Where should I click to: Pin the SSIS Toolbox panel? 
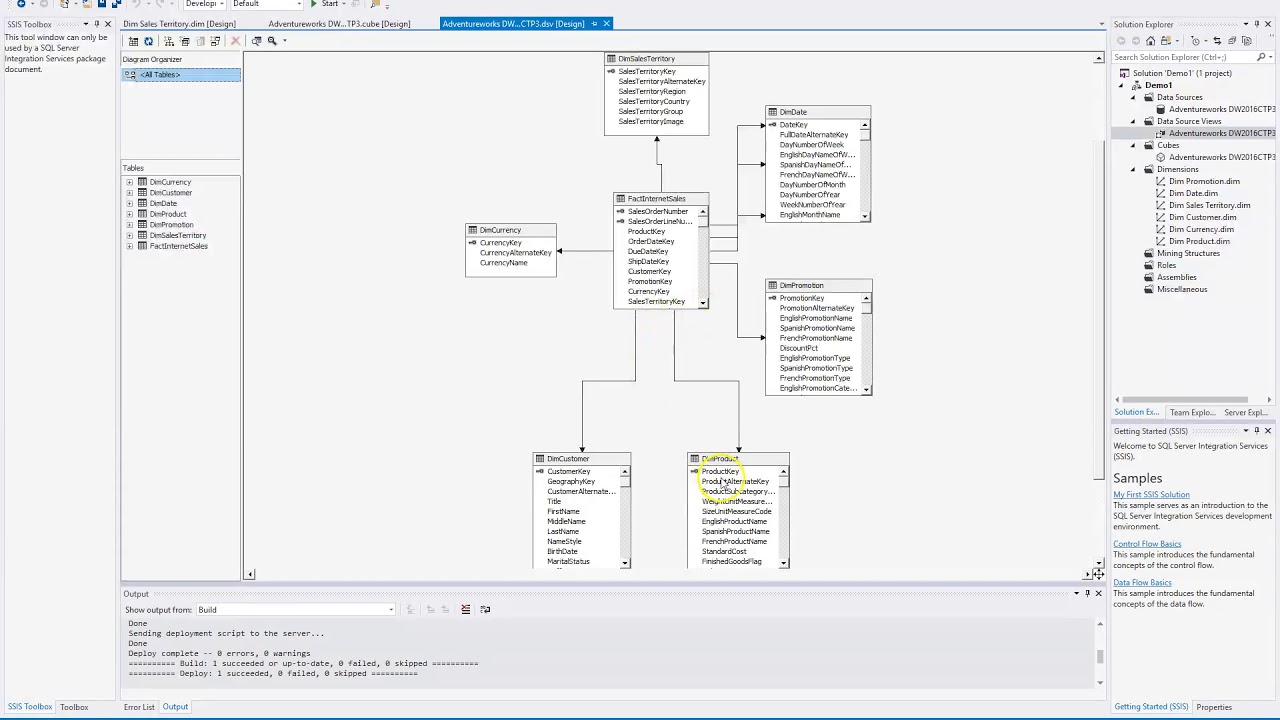[x=96, y=24]
